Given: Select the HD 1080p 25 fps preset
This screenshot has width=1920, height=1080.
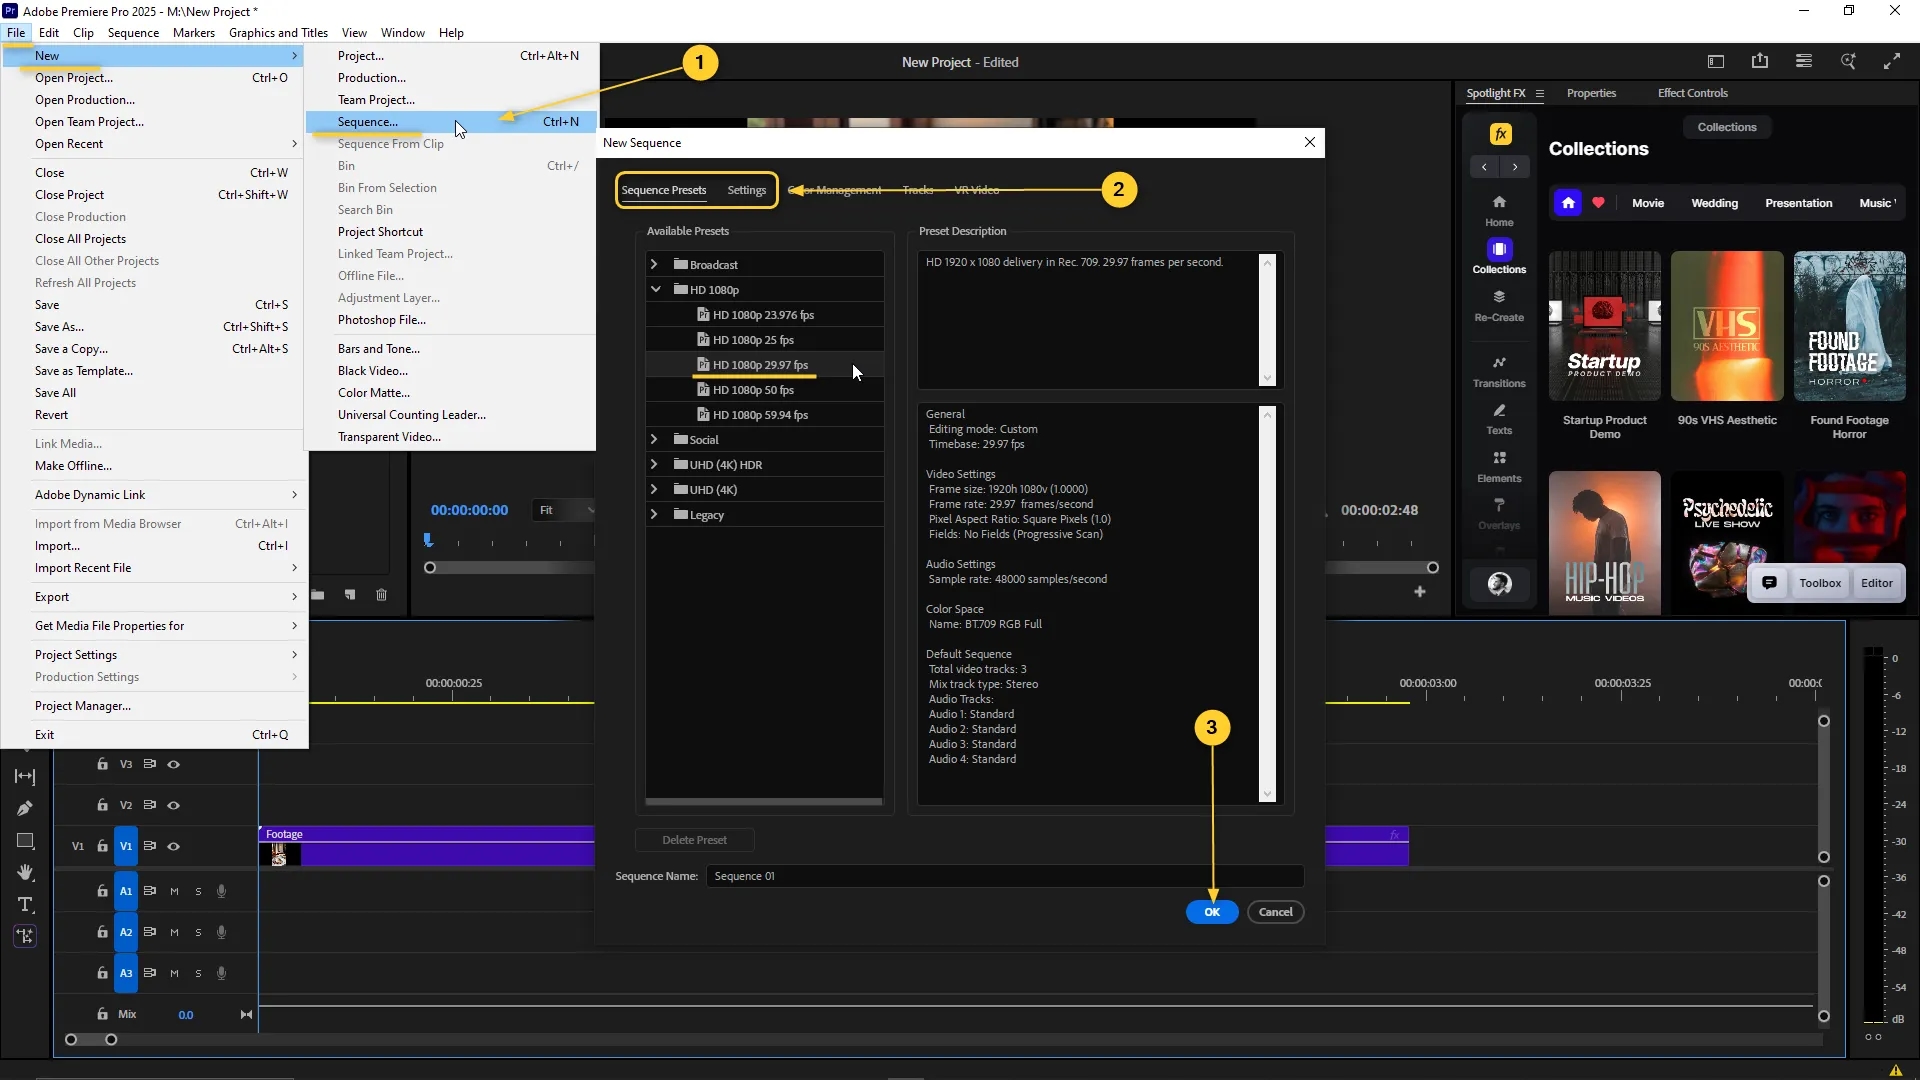Looking at the screenshot, I should pyautogui.click(x=764, y=340).
